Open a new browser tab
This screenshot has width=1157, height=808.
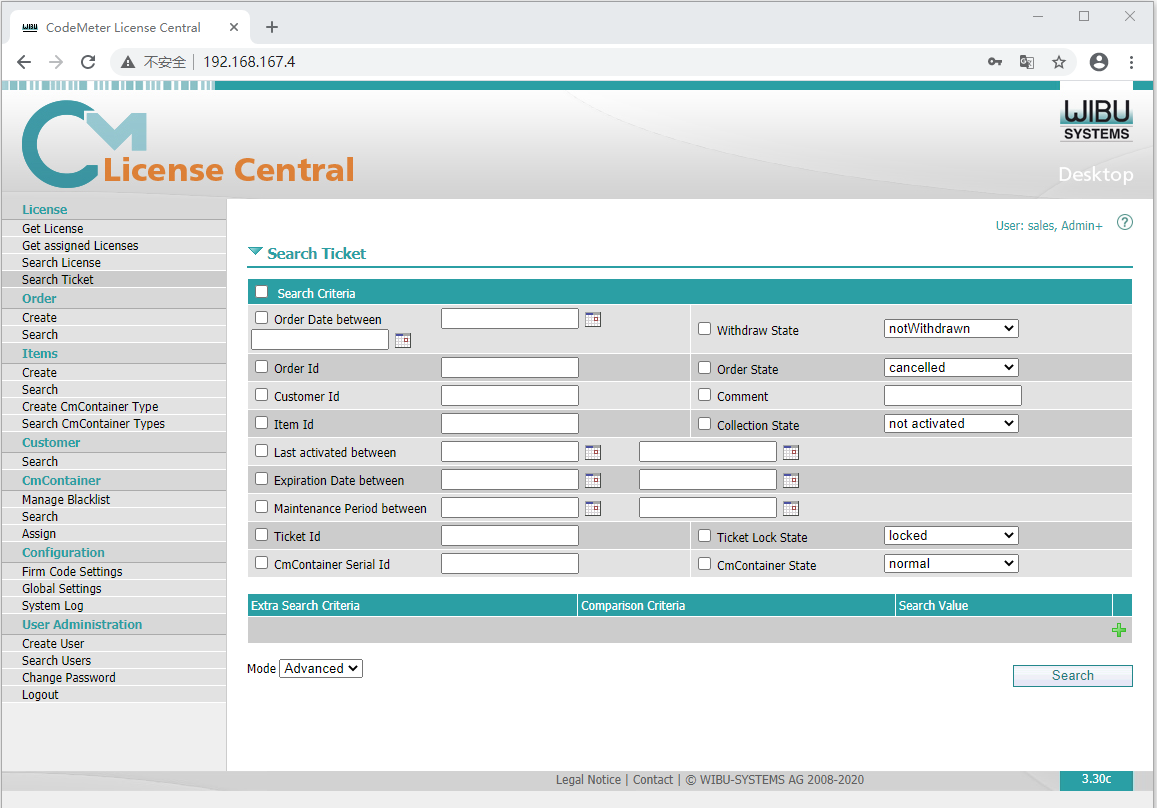(272, 27)
